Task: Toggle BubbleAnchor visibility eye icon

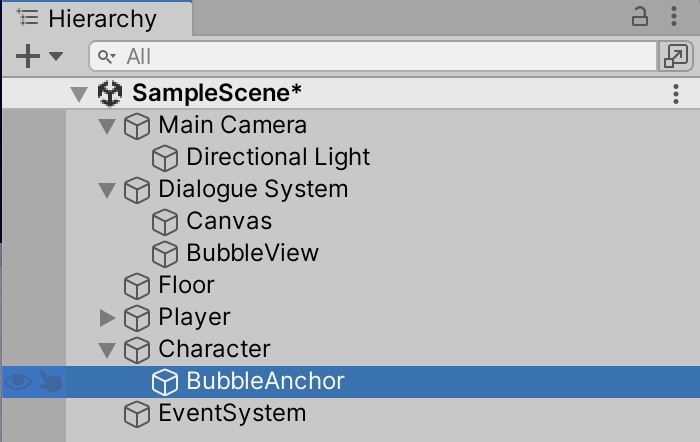Action: point(18,382)
